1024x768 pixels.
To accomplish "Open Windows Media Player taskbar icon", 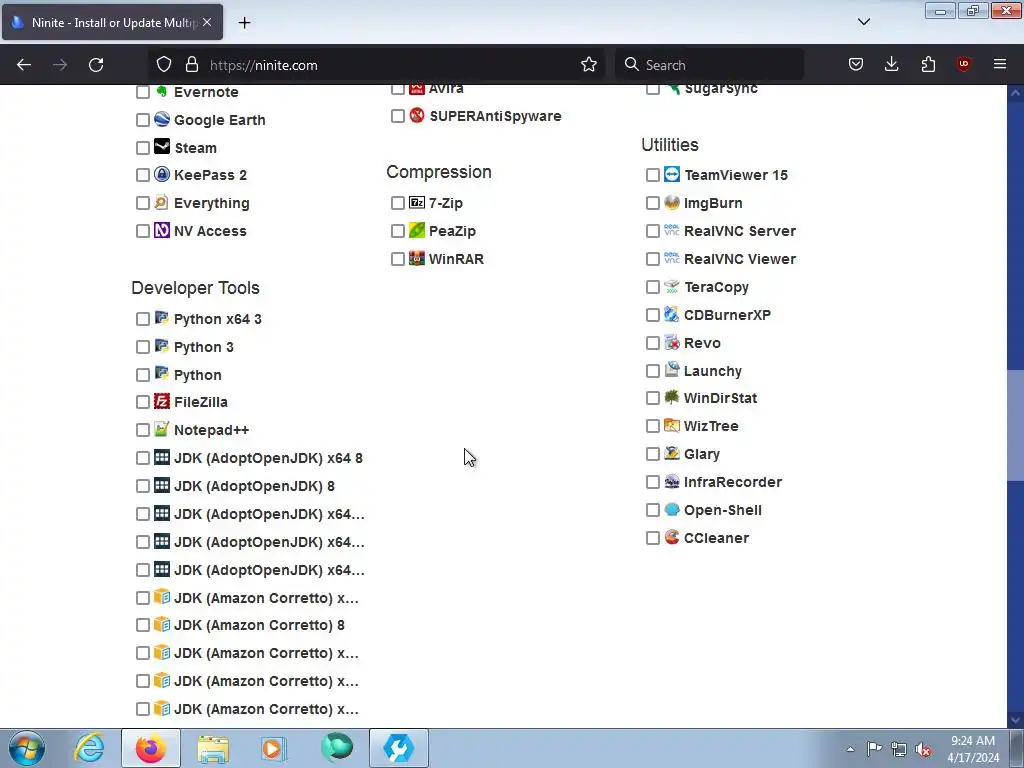I will pyautogui.click(x=273, y=748).
